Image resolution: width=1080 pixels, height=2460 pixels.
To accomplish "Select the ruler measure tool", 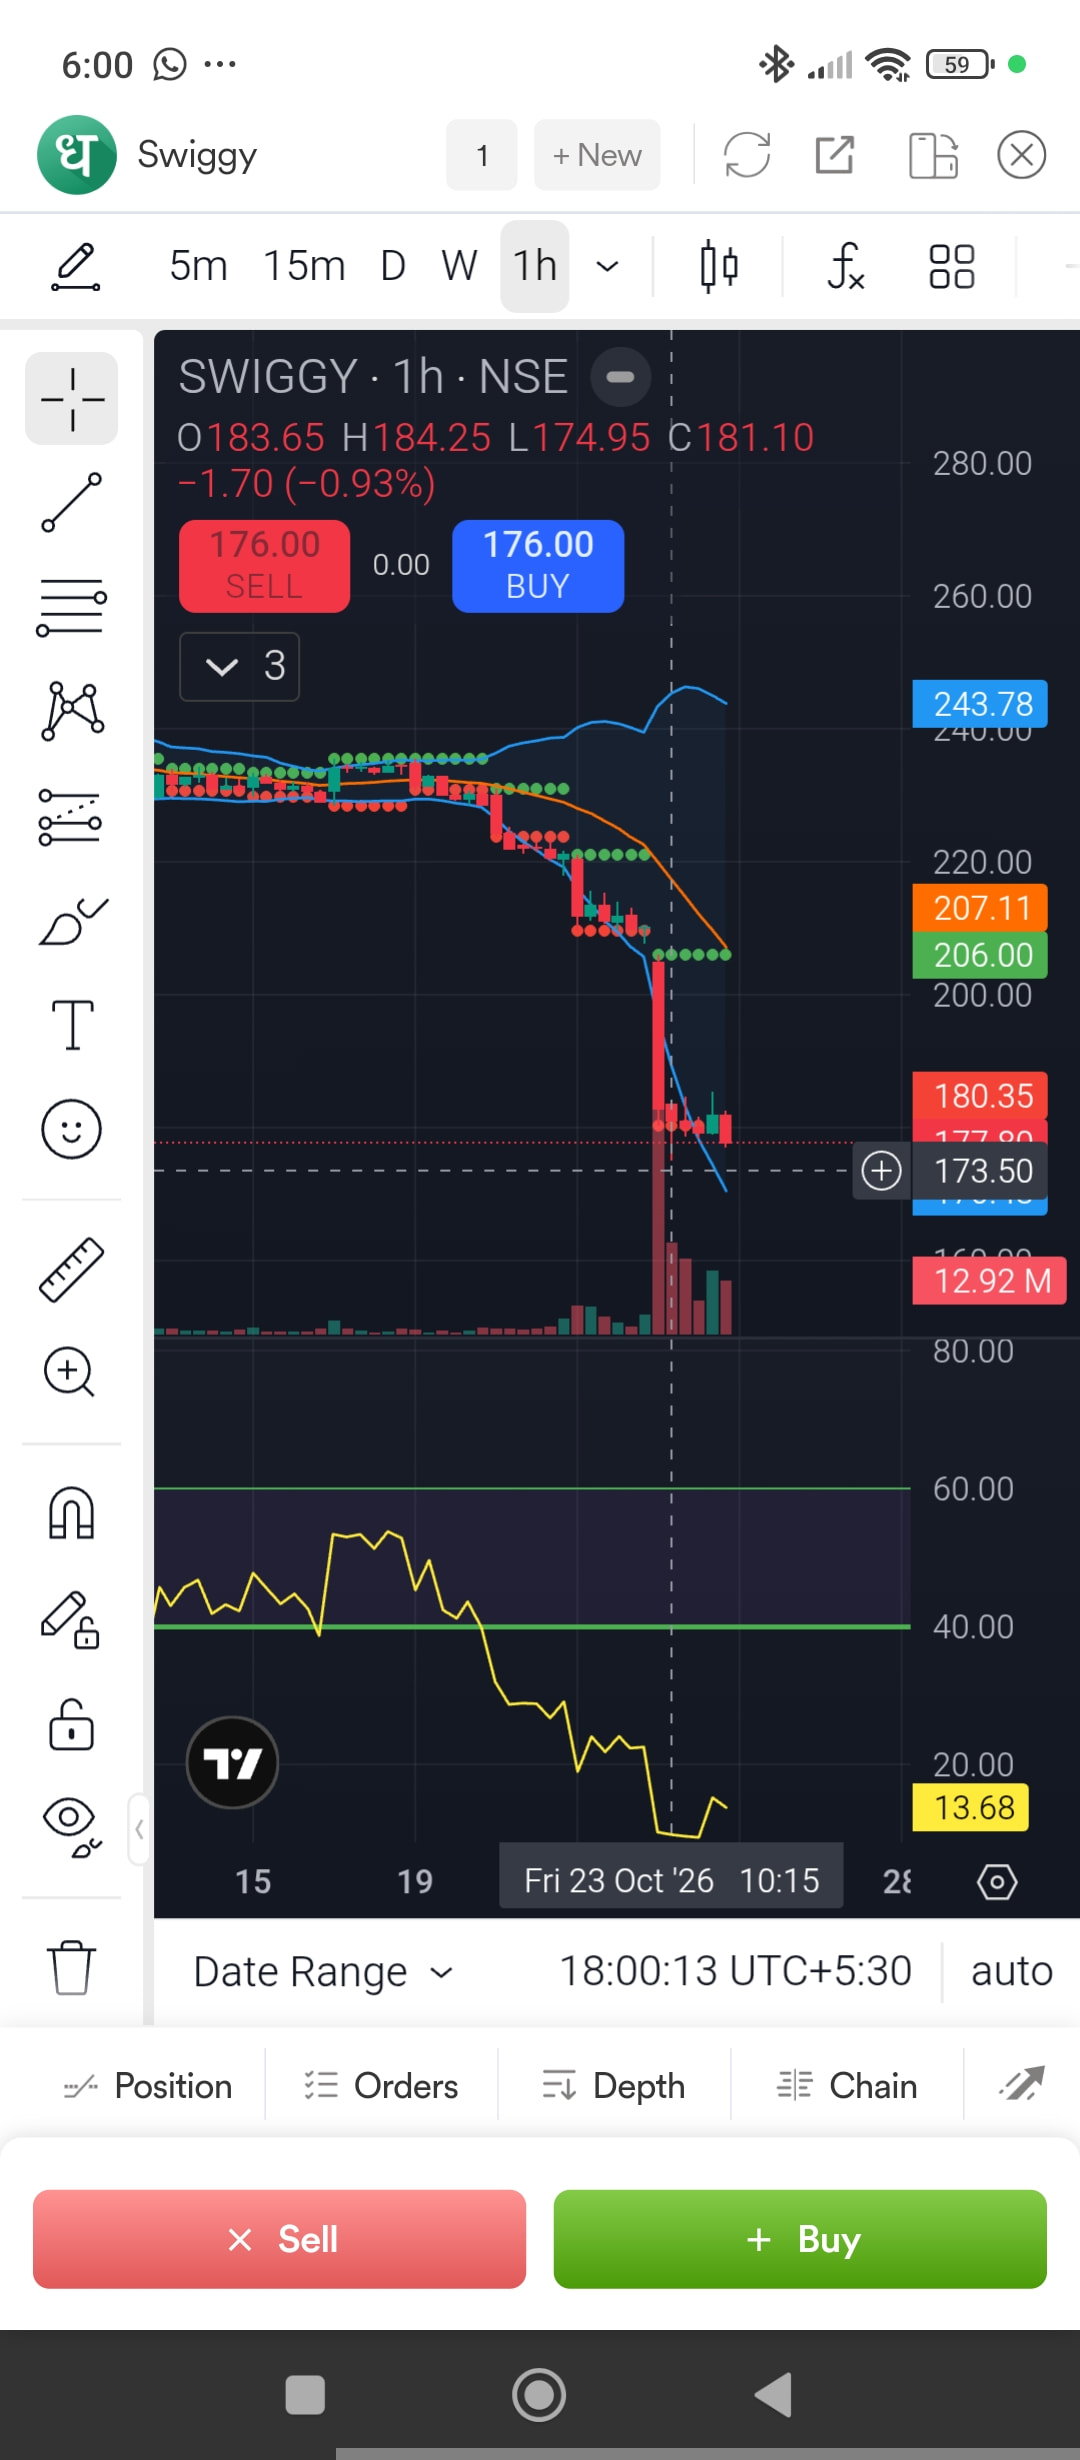I will coord(72,1269).
